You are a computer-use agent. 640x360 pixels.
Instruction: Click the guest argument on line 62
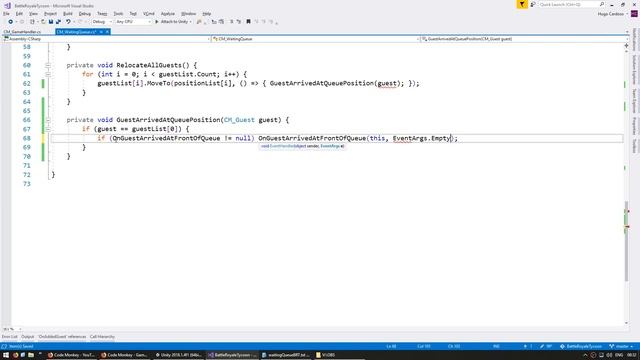point(387,83)
